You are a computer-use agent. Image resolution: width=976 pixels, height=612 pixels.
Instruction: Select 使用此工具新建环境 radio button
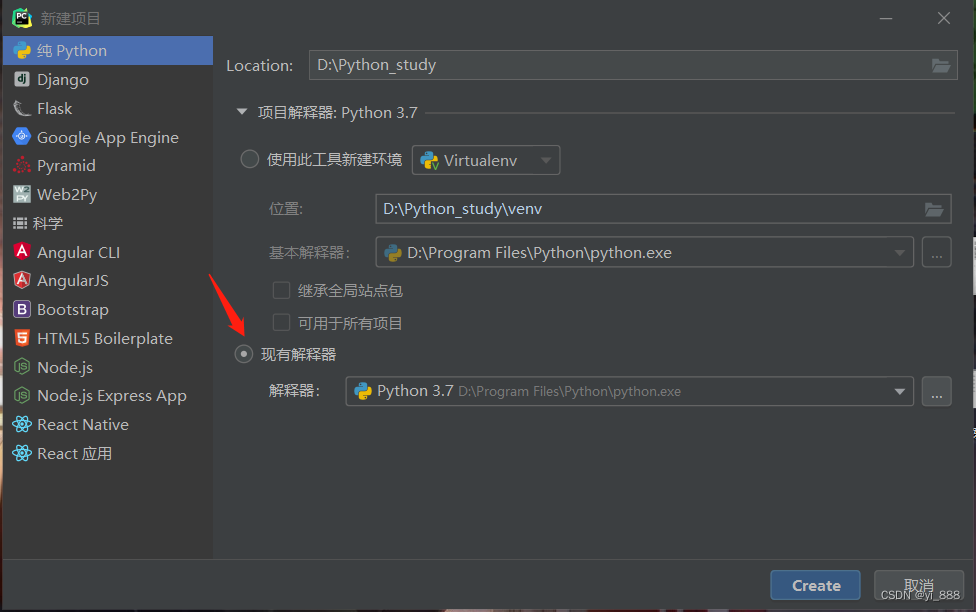point(250,159)
